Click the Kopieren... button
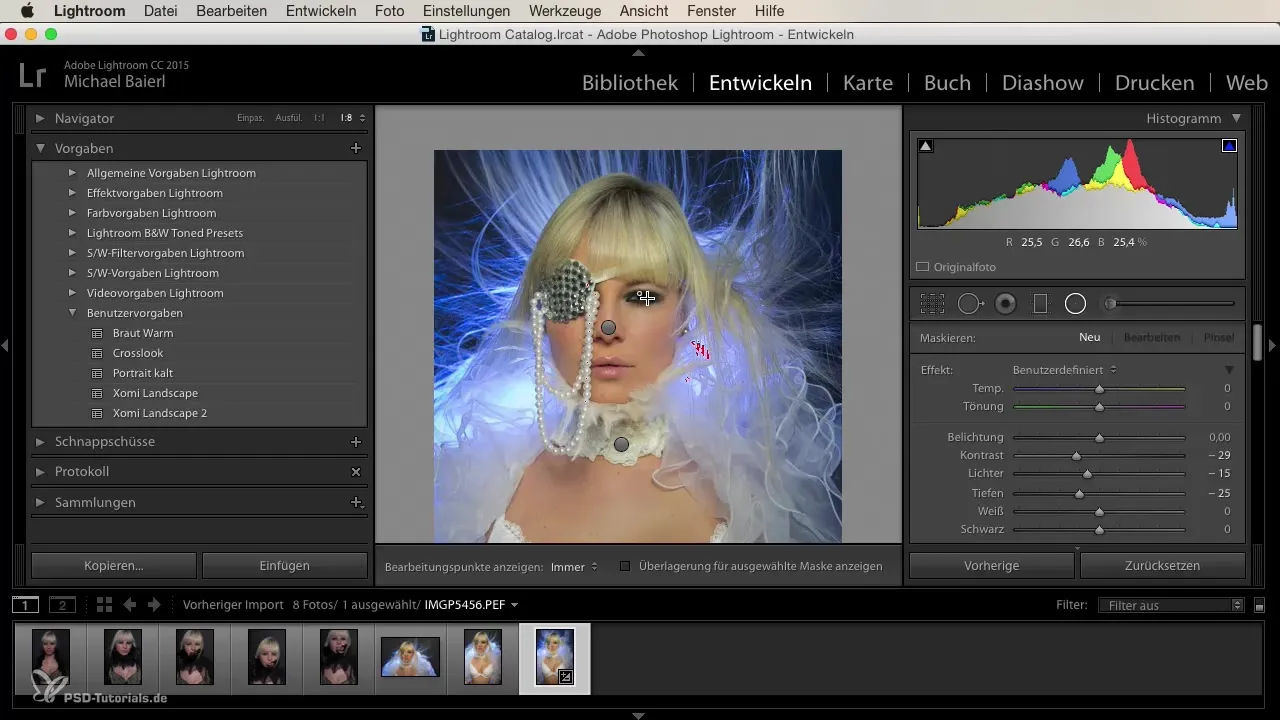 click(114, 565)
